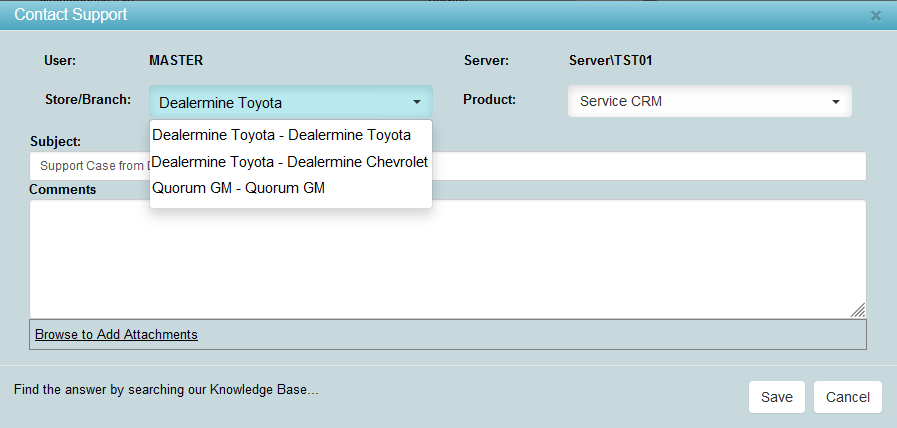This screenshot has height=428, width=897.
Task: Choose 'Dealermine Toyota - Dealermine Chevrolet' option
Action: pos(289,161)
